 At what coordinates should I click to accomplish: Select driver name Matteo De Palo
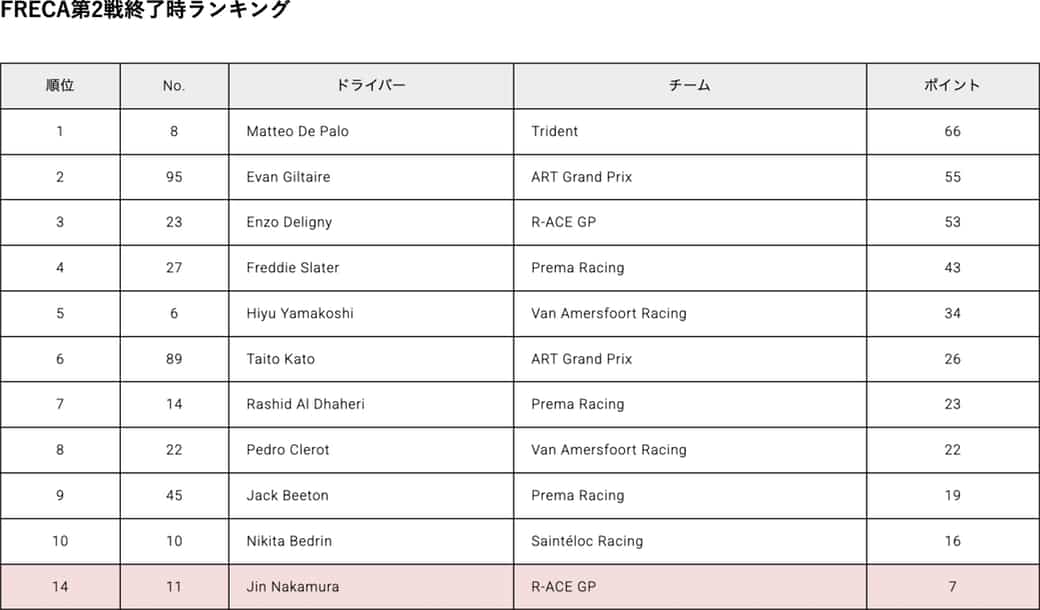coord(298,131)
